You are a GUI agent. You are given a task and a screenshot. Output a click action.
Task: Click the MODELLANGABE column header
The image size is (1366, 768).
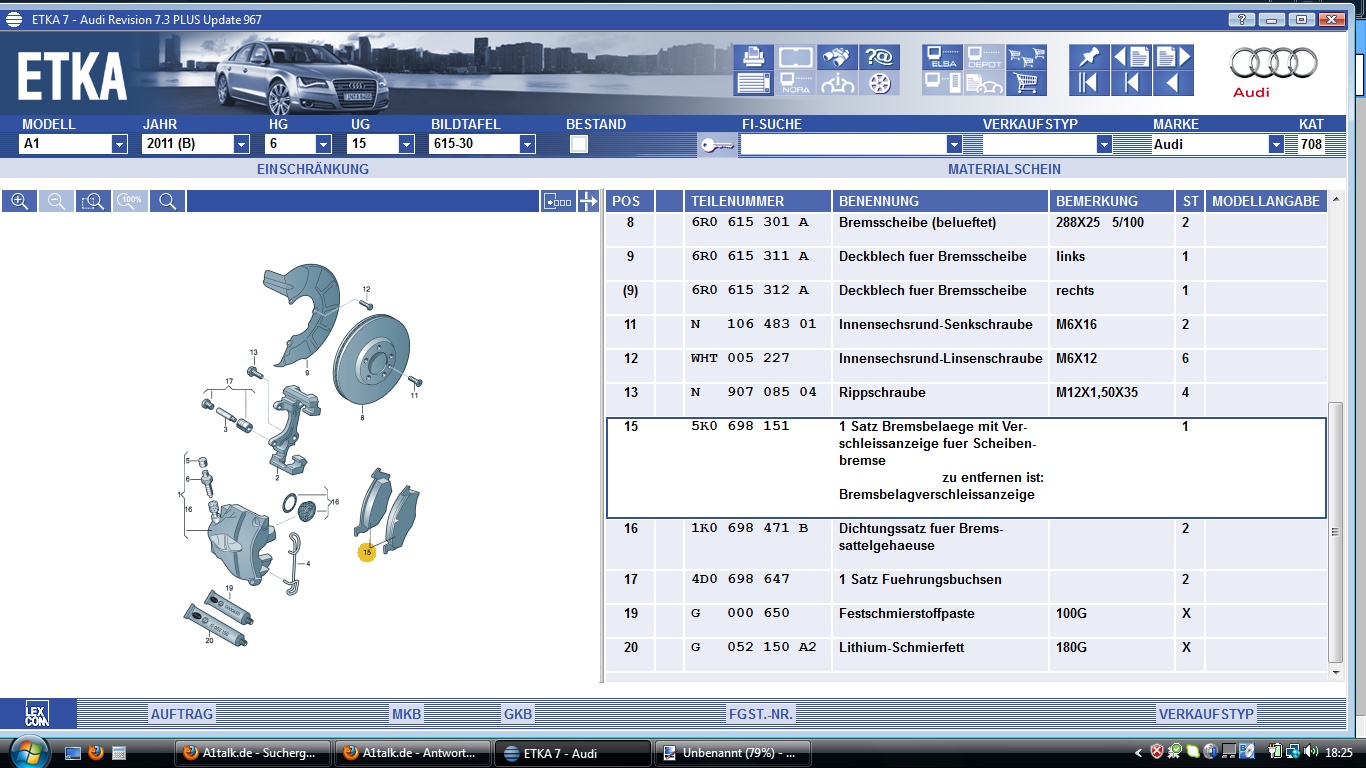[x=1266, y=201]
